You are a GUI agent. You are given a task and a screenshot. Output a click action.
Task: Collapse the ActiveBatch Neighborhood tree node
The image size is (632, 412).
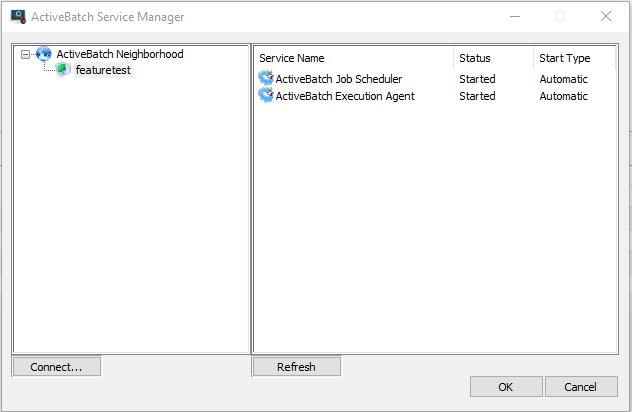click(x=26, y=54)
